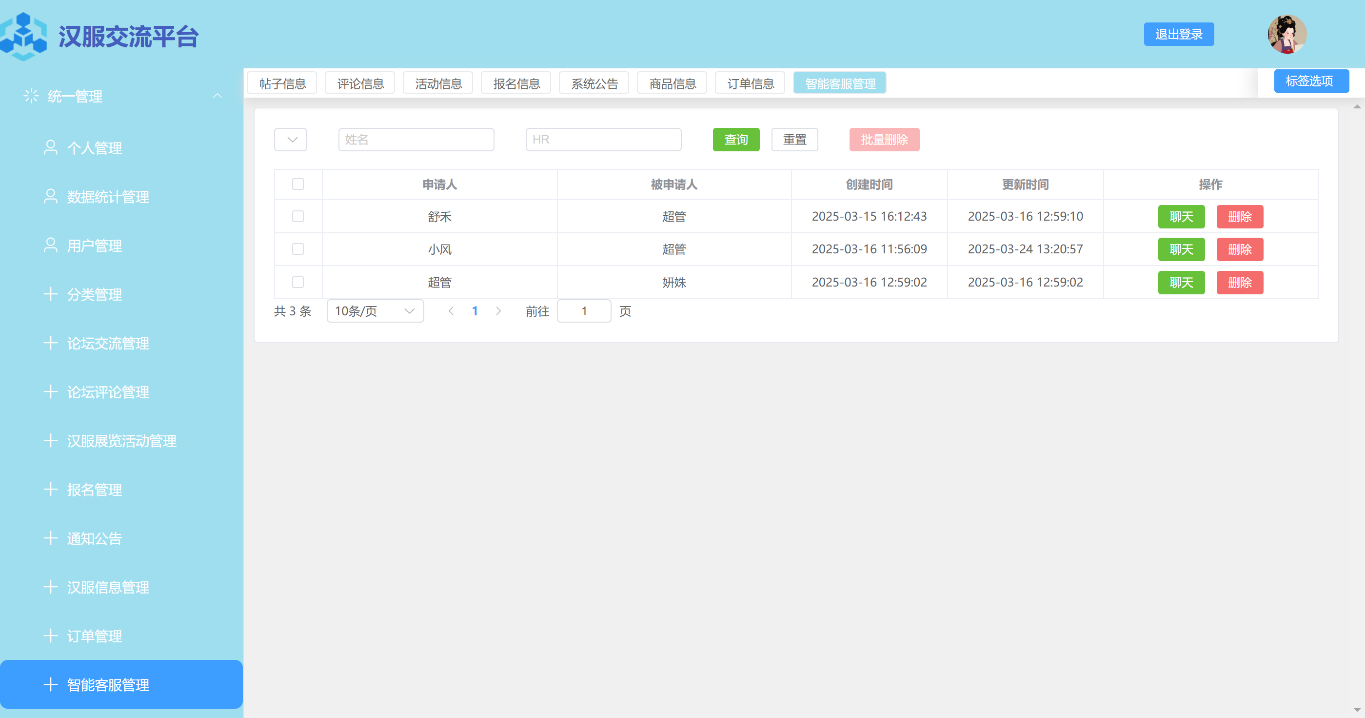Select all rows with the header checkbox
This screenshot has width=1365, height=718.
(x=298, y=184)
